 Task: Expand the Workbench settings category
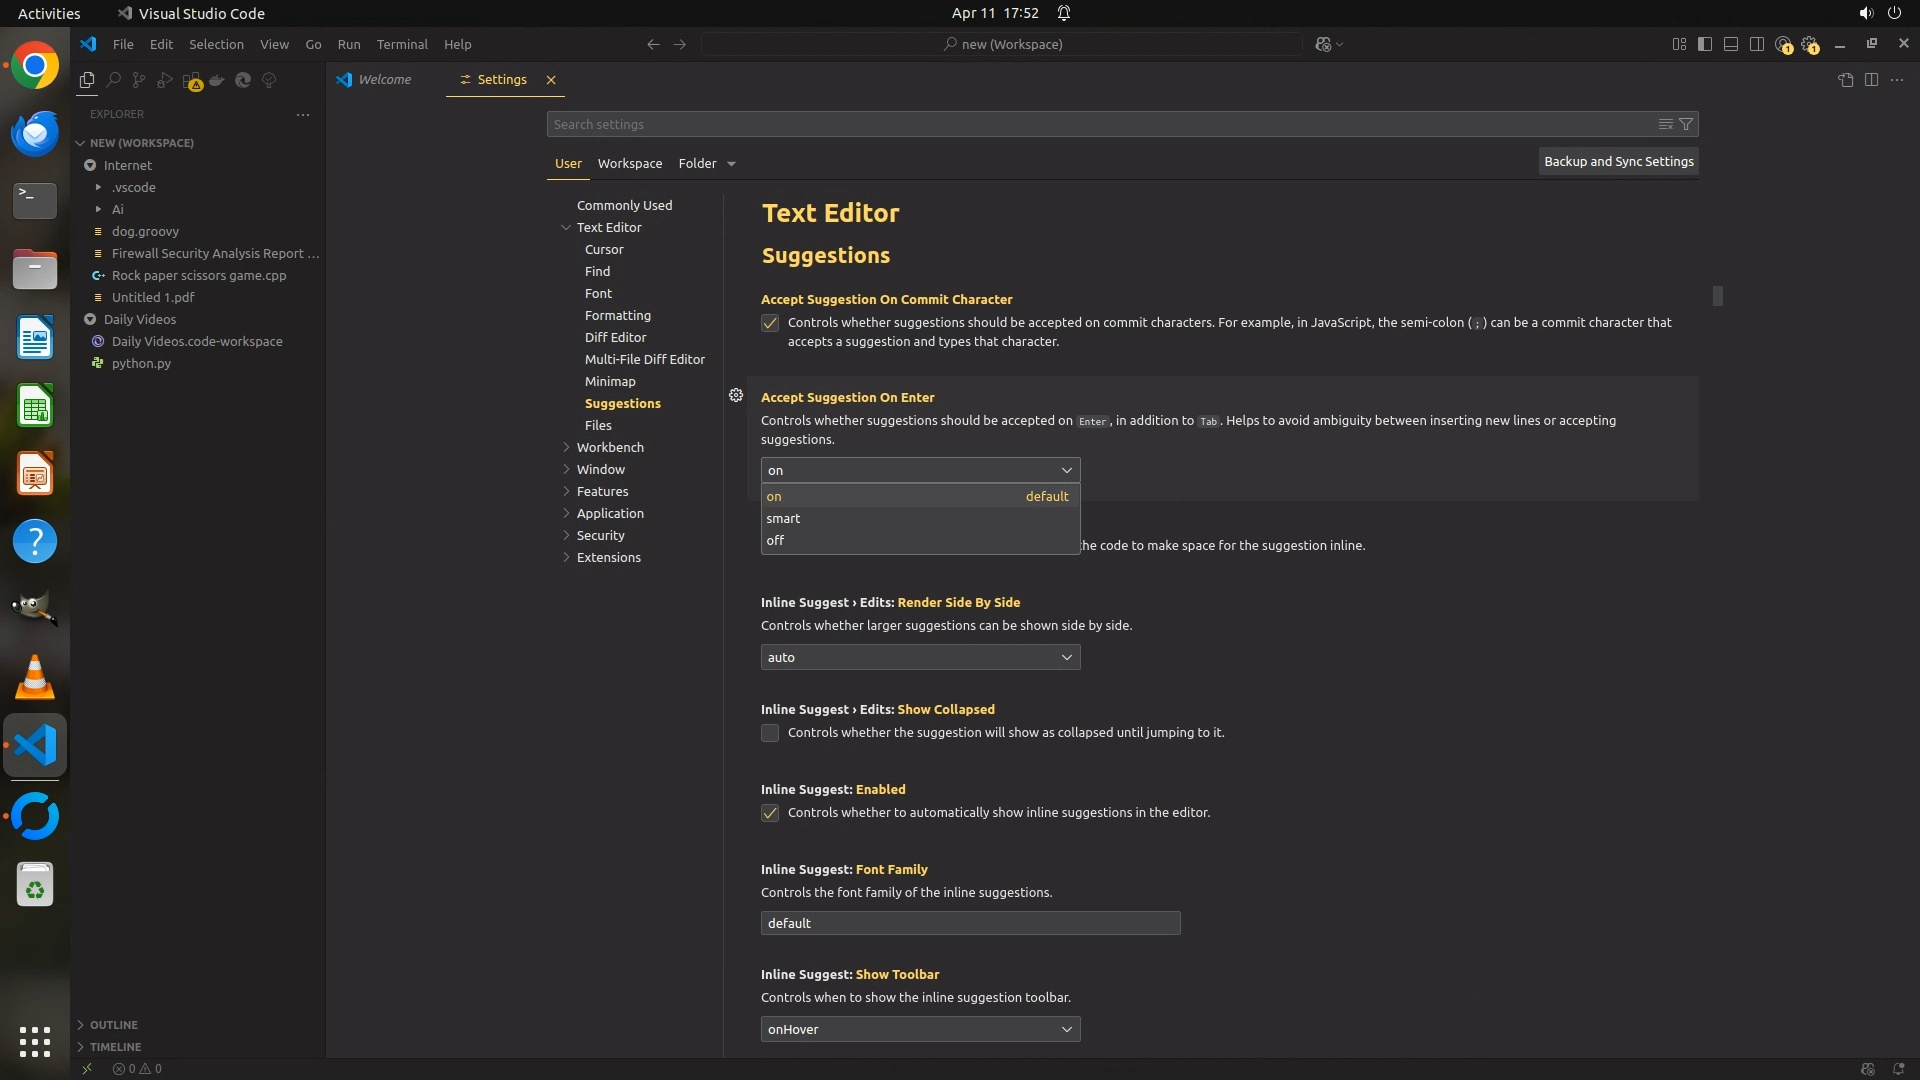[x=610, y=447]
